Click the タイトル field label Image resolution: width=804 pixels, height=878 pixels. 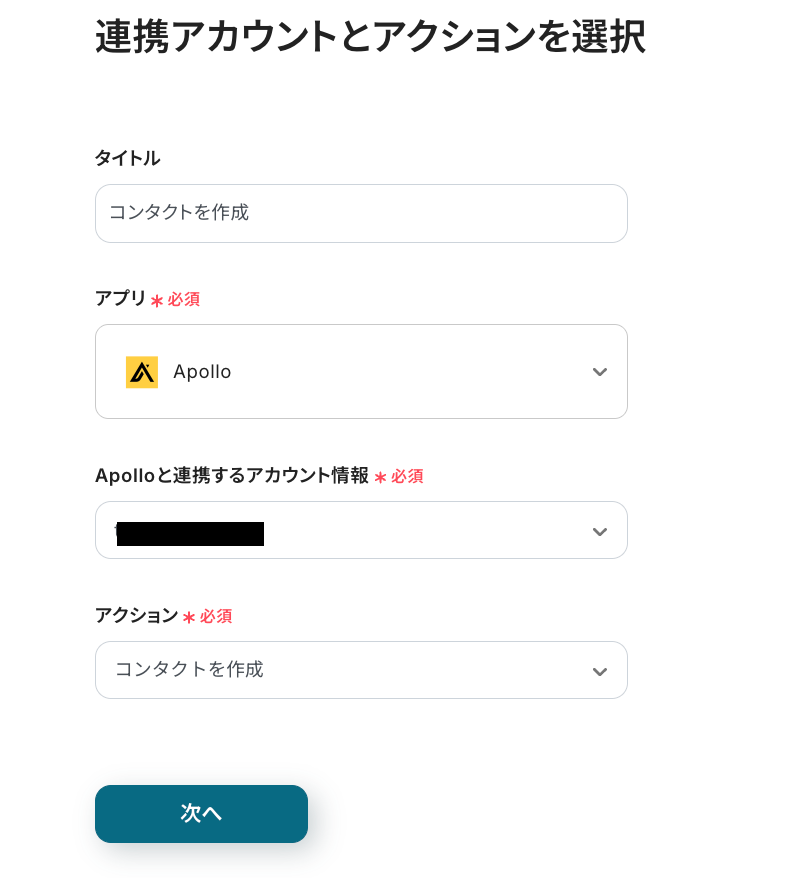(127, 158)
